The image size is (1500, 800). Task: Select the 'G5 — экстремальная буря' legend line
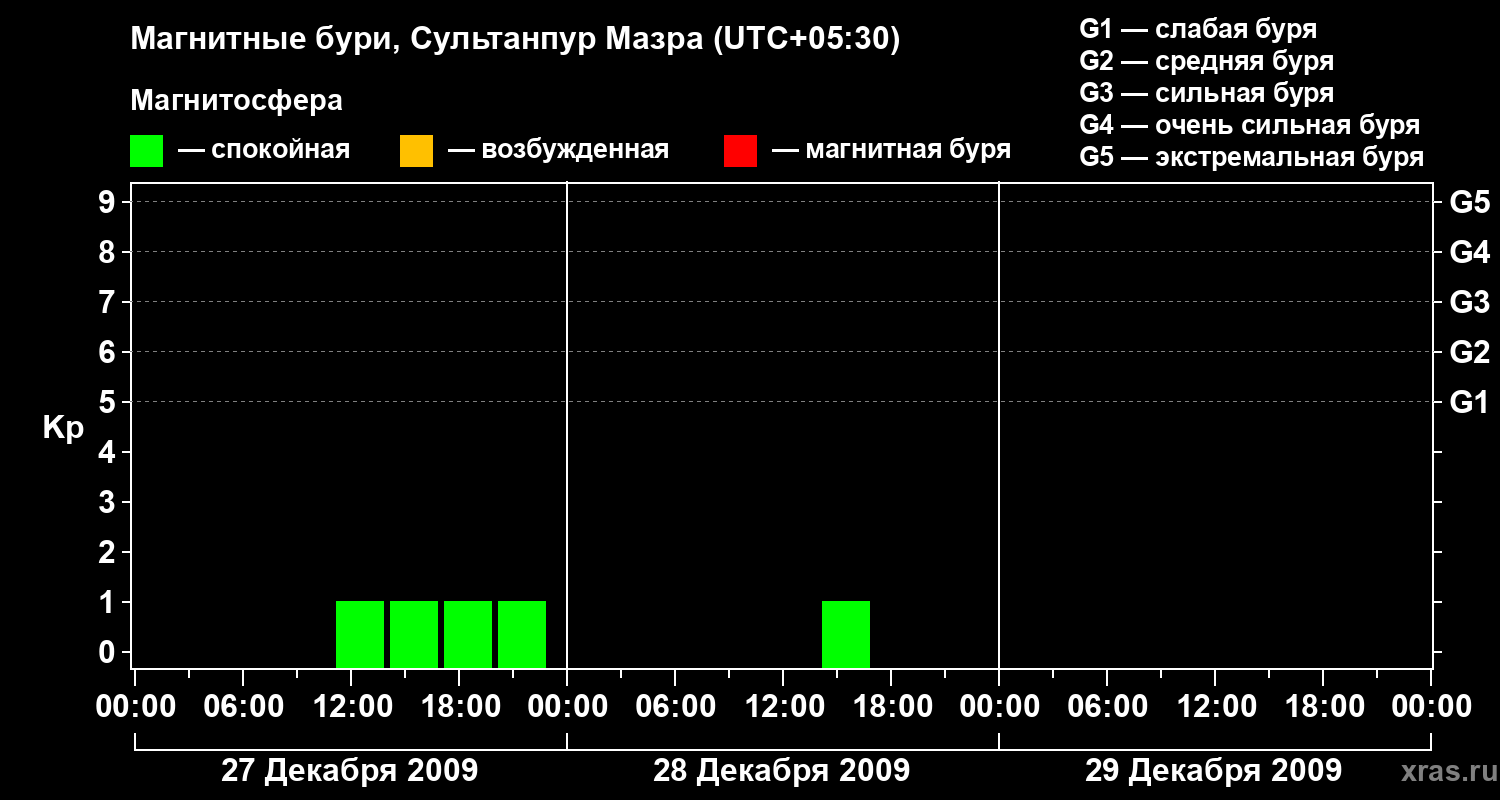click(x=1252, y=157)
